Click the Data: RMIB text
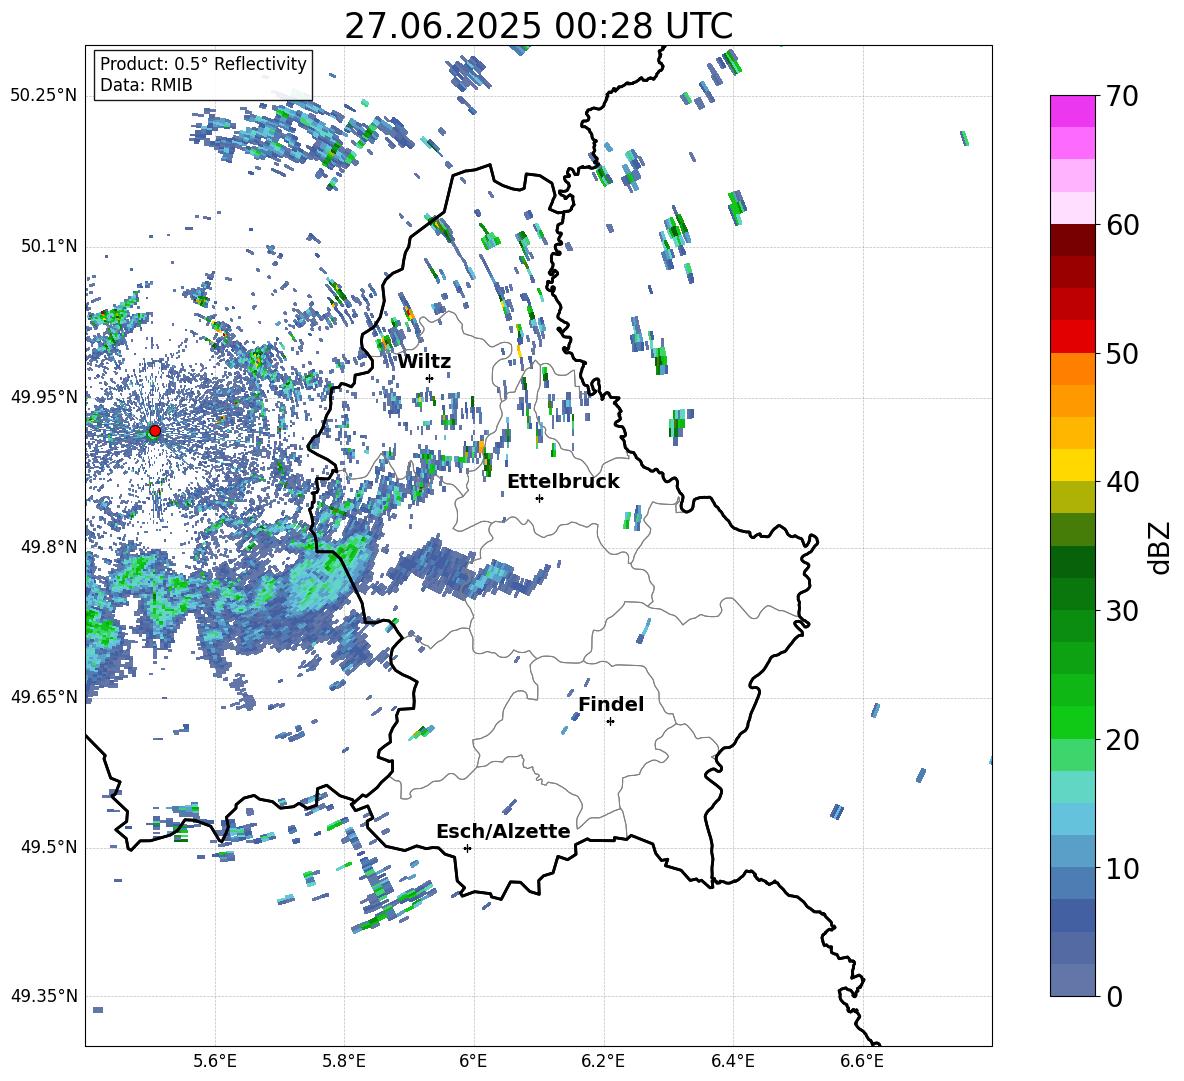Image resolution: width=1184 pixels, height=1081 pixels. tap(146, 85)
